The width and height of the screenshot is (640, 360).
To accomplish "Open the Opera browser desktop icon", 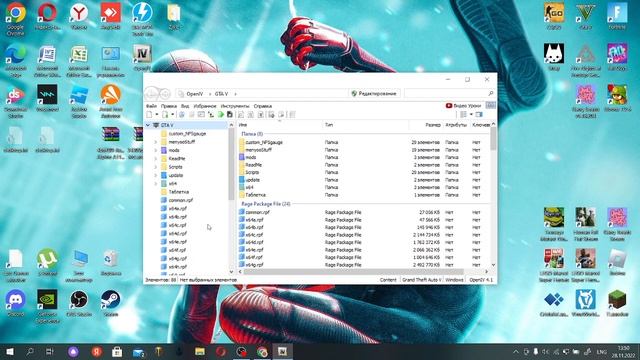I will (x=47, y=16).
